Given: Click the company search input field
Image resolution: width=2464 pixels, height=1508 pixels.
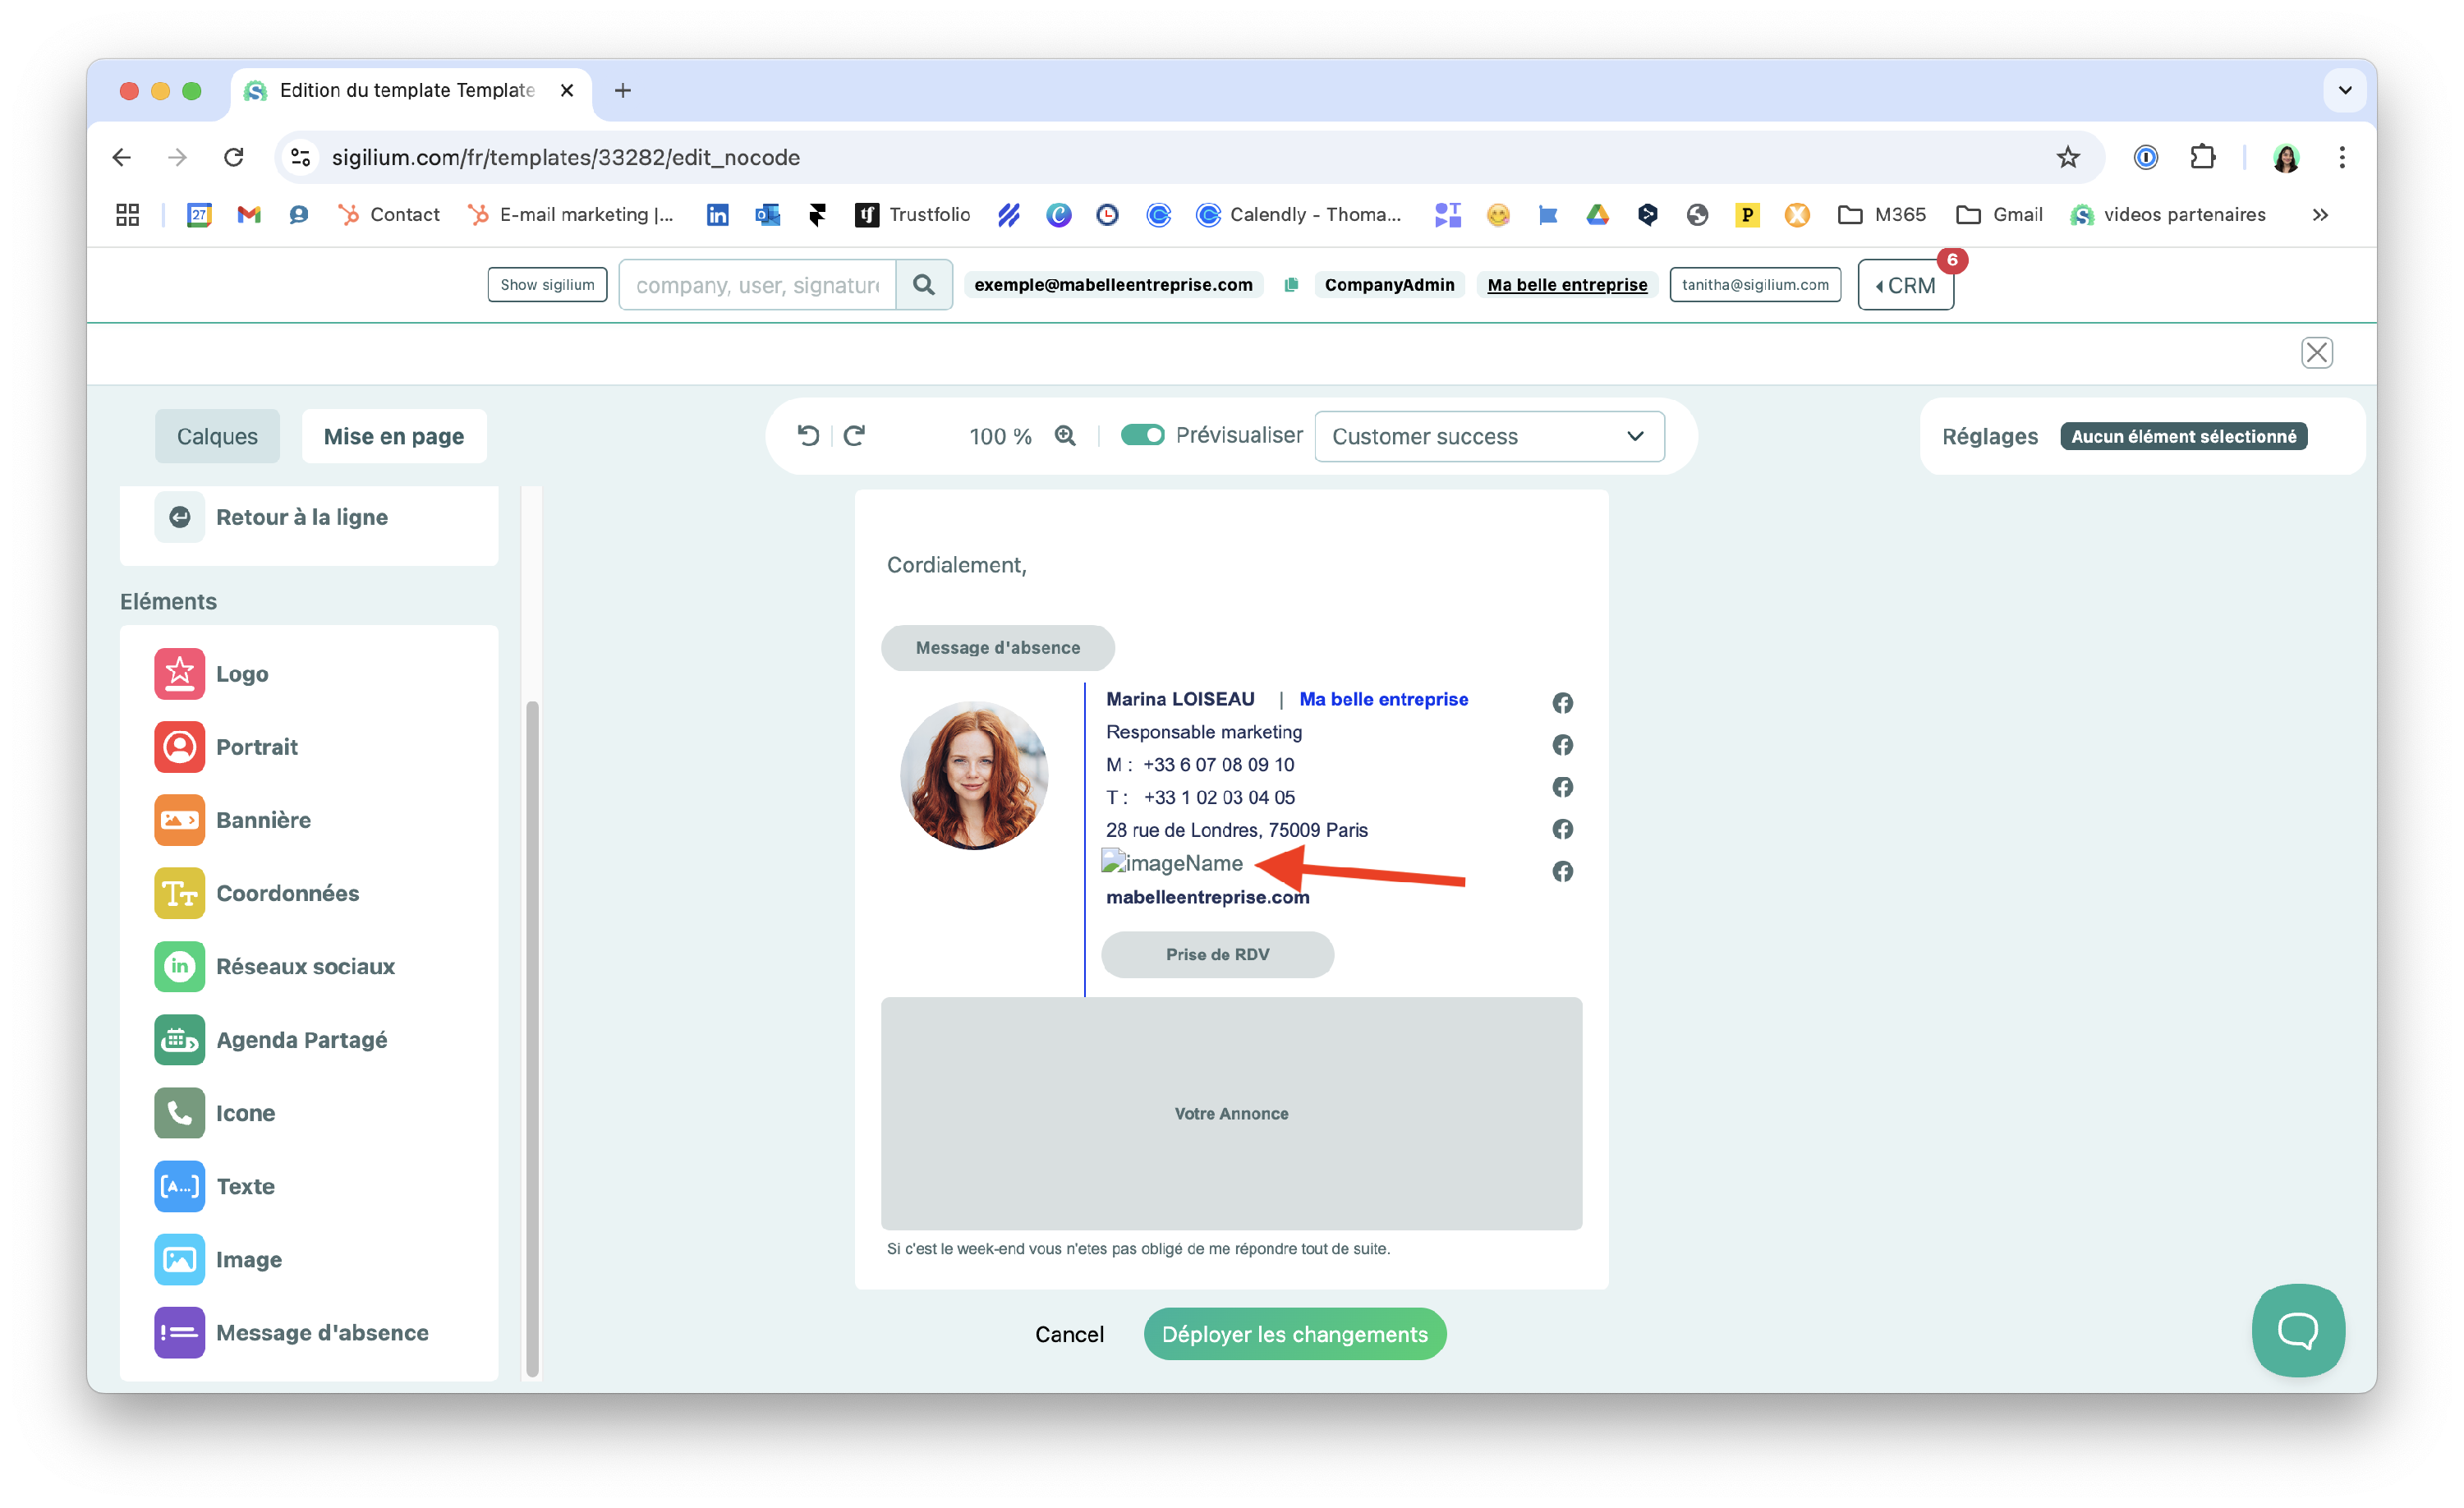Looking at the screenshot, I should (757, 286).
